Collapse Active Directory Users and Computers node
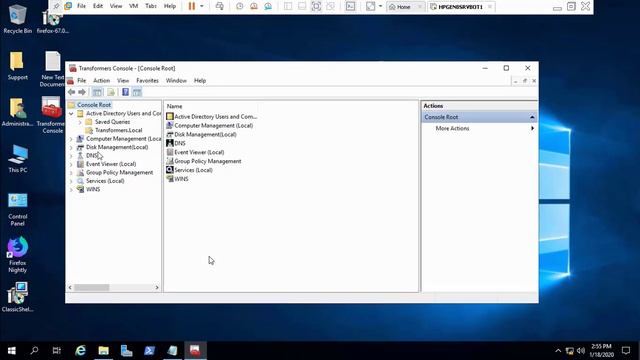This screenshot has height=360, width=640. pos(71,113)
